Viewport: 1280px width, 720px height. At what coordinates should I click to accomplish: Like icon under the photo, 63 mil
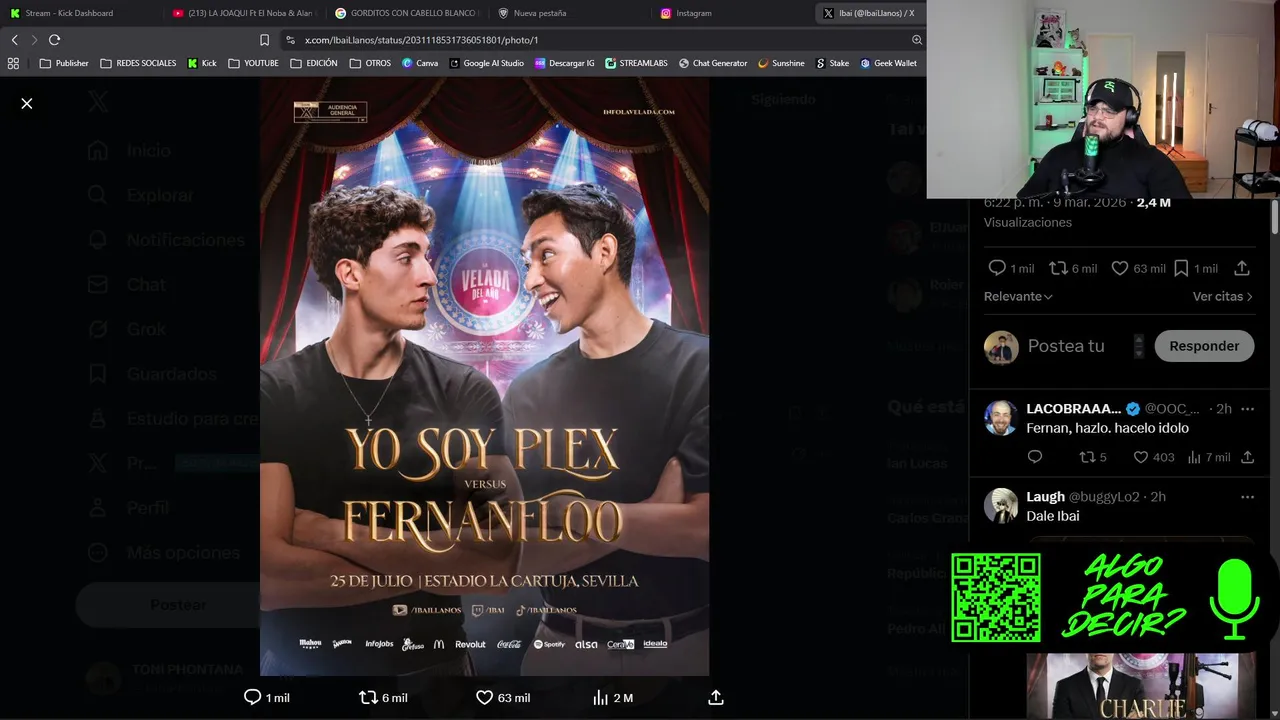point(484,697)
